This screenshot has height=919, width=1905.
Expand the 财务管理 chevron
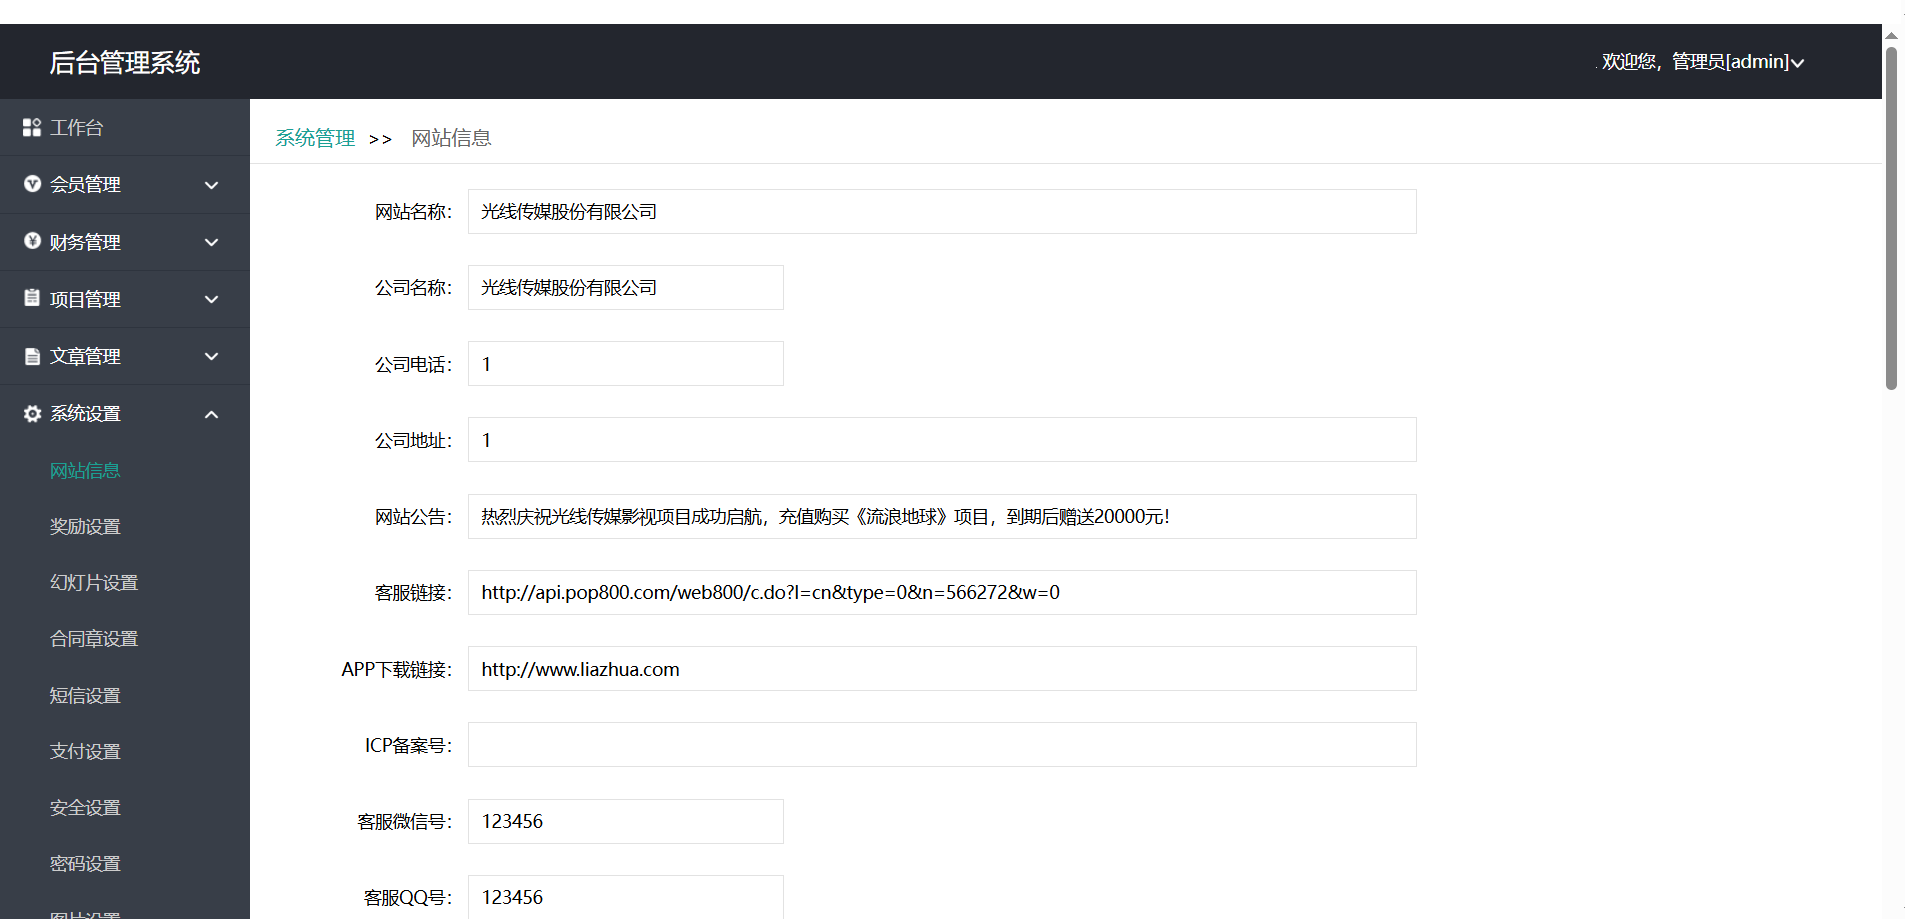click(211, 242)
